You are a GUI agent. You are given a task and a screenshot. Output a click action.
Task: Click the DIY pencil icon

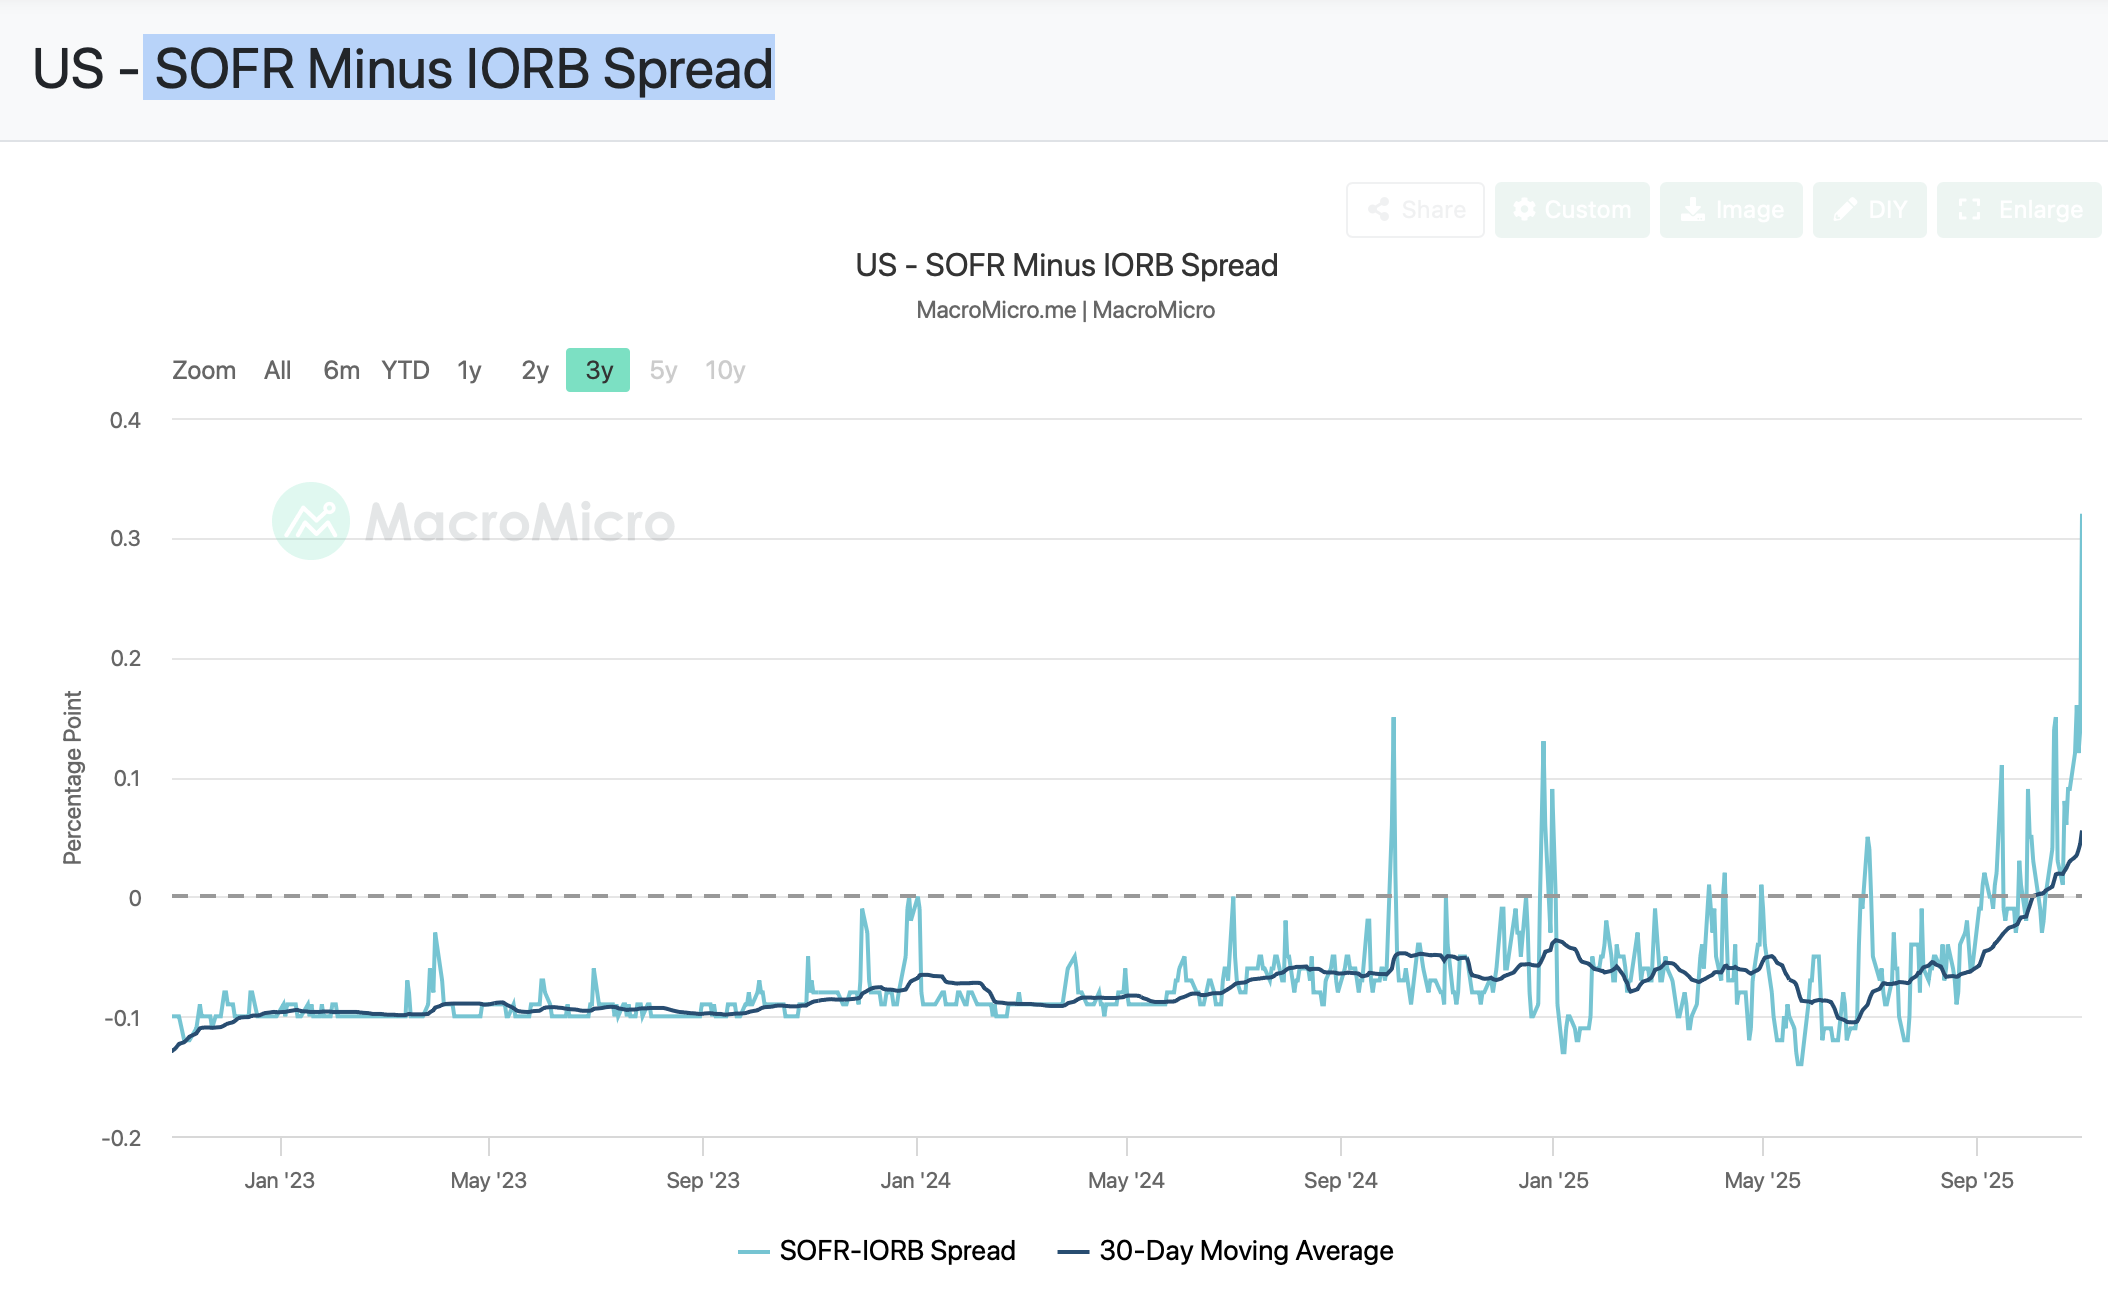click(1845, 209)
